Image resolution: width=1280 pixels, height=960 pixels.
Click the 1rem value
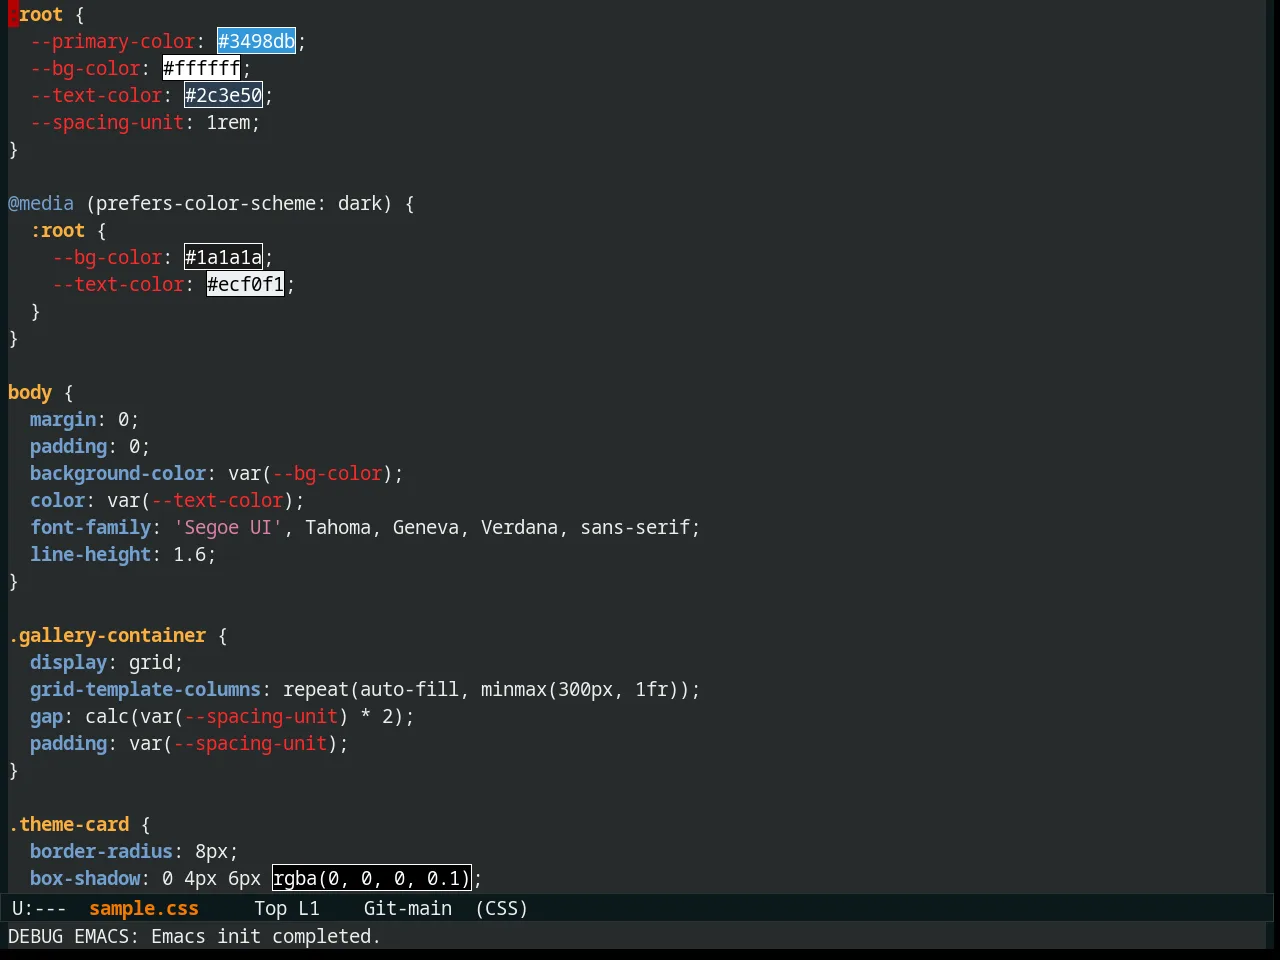228,122
